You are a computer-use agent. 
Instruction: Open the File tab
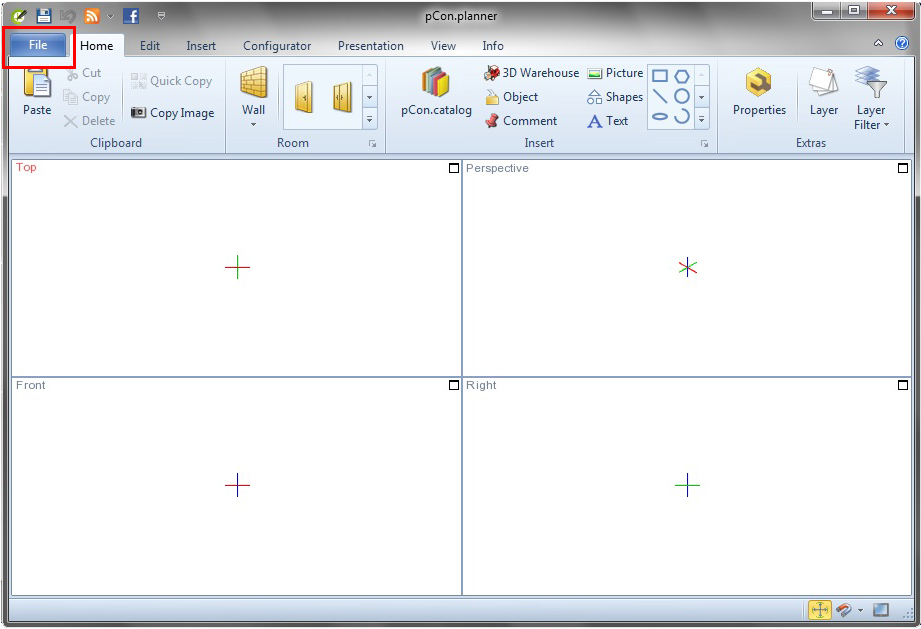(x=38, y=45)
